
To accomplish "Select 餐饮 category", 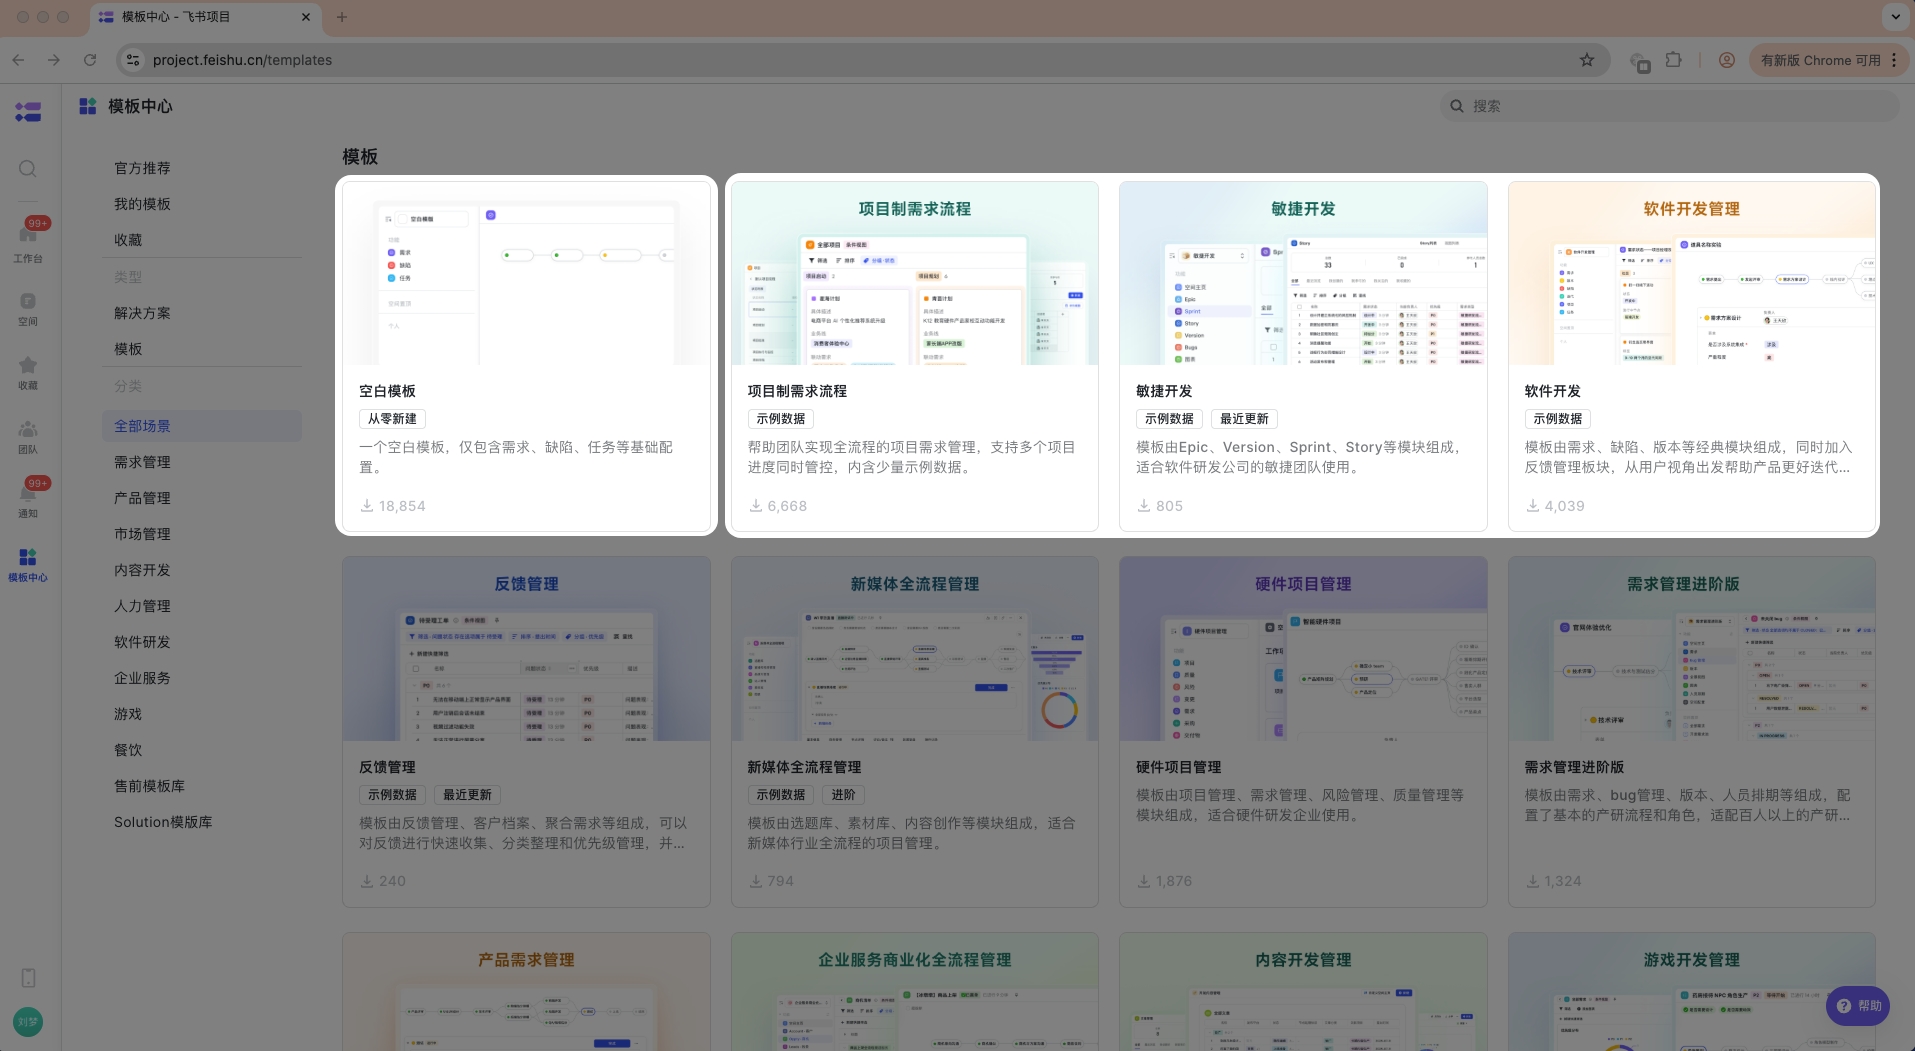I will coord(128,750).
